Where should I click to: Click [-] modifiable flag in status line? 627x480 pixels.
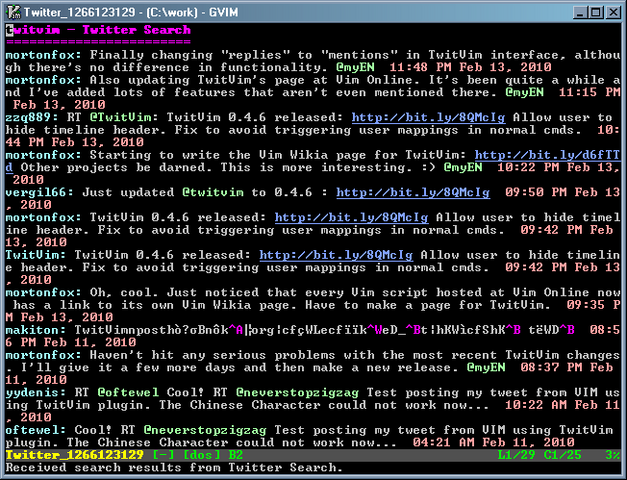click(163, 455)
